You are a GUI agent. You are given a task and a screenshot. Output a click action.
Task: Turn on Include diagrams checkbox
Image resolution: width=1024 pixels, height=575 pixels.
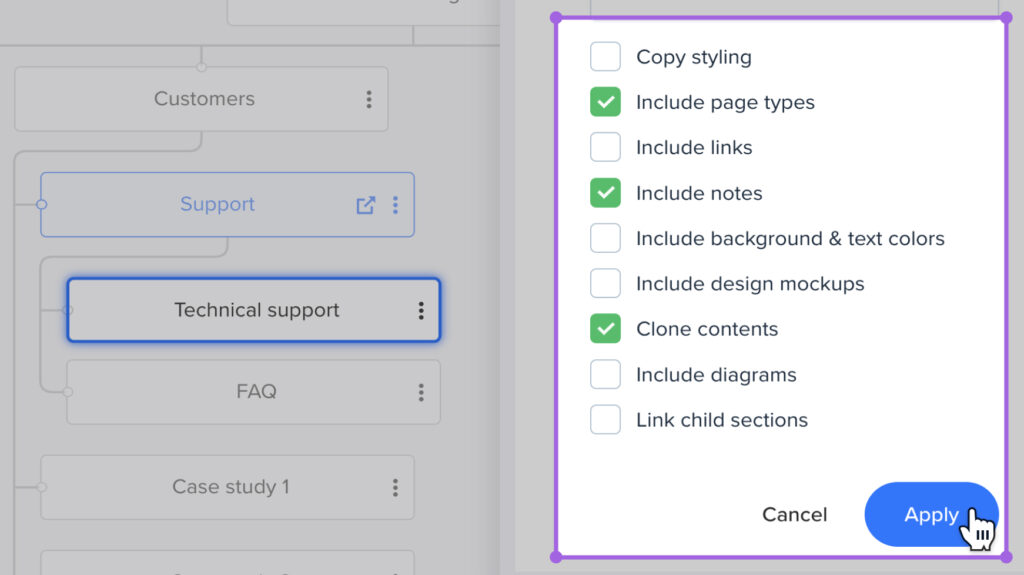point(605,375)
